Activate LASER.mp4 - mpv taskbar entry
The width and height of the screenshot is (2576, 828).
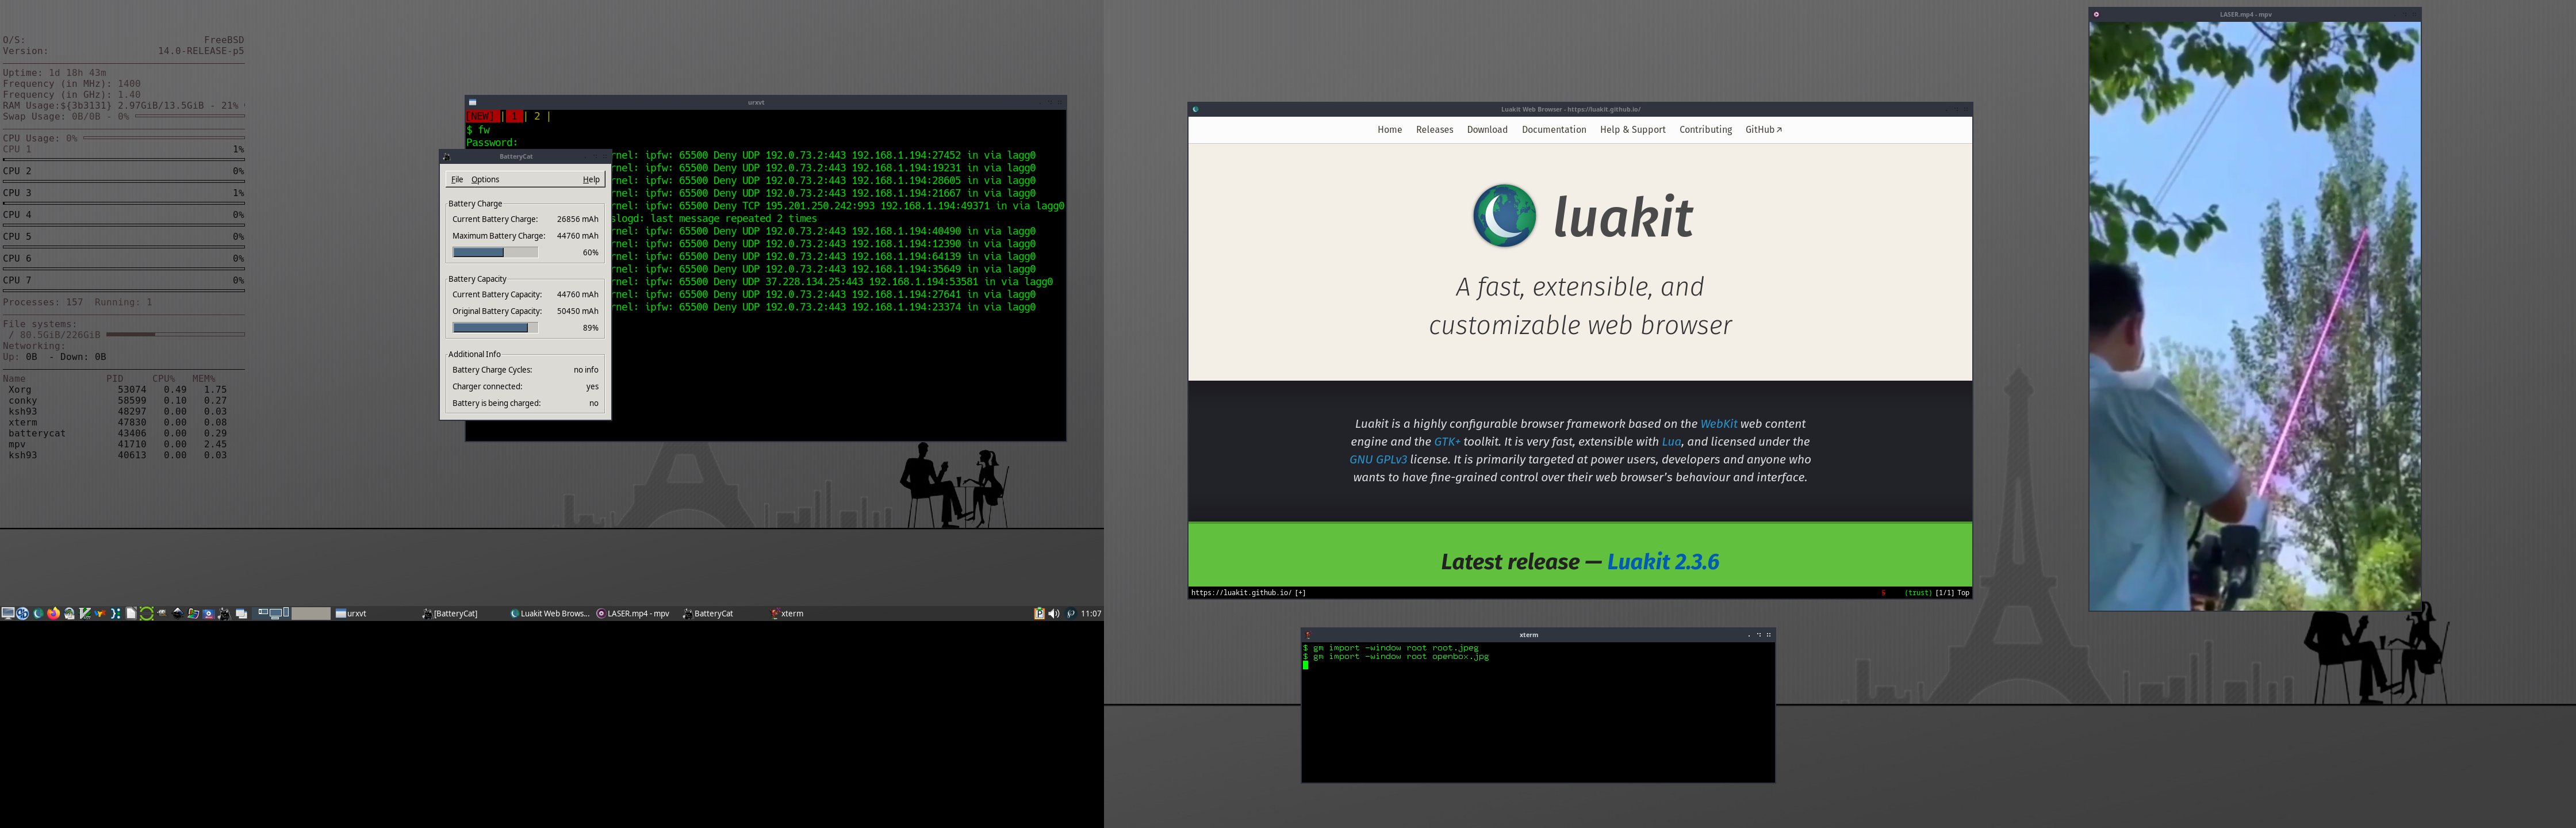click(636, 614)
